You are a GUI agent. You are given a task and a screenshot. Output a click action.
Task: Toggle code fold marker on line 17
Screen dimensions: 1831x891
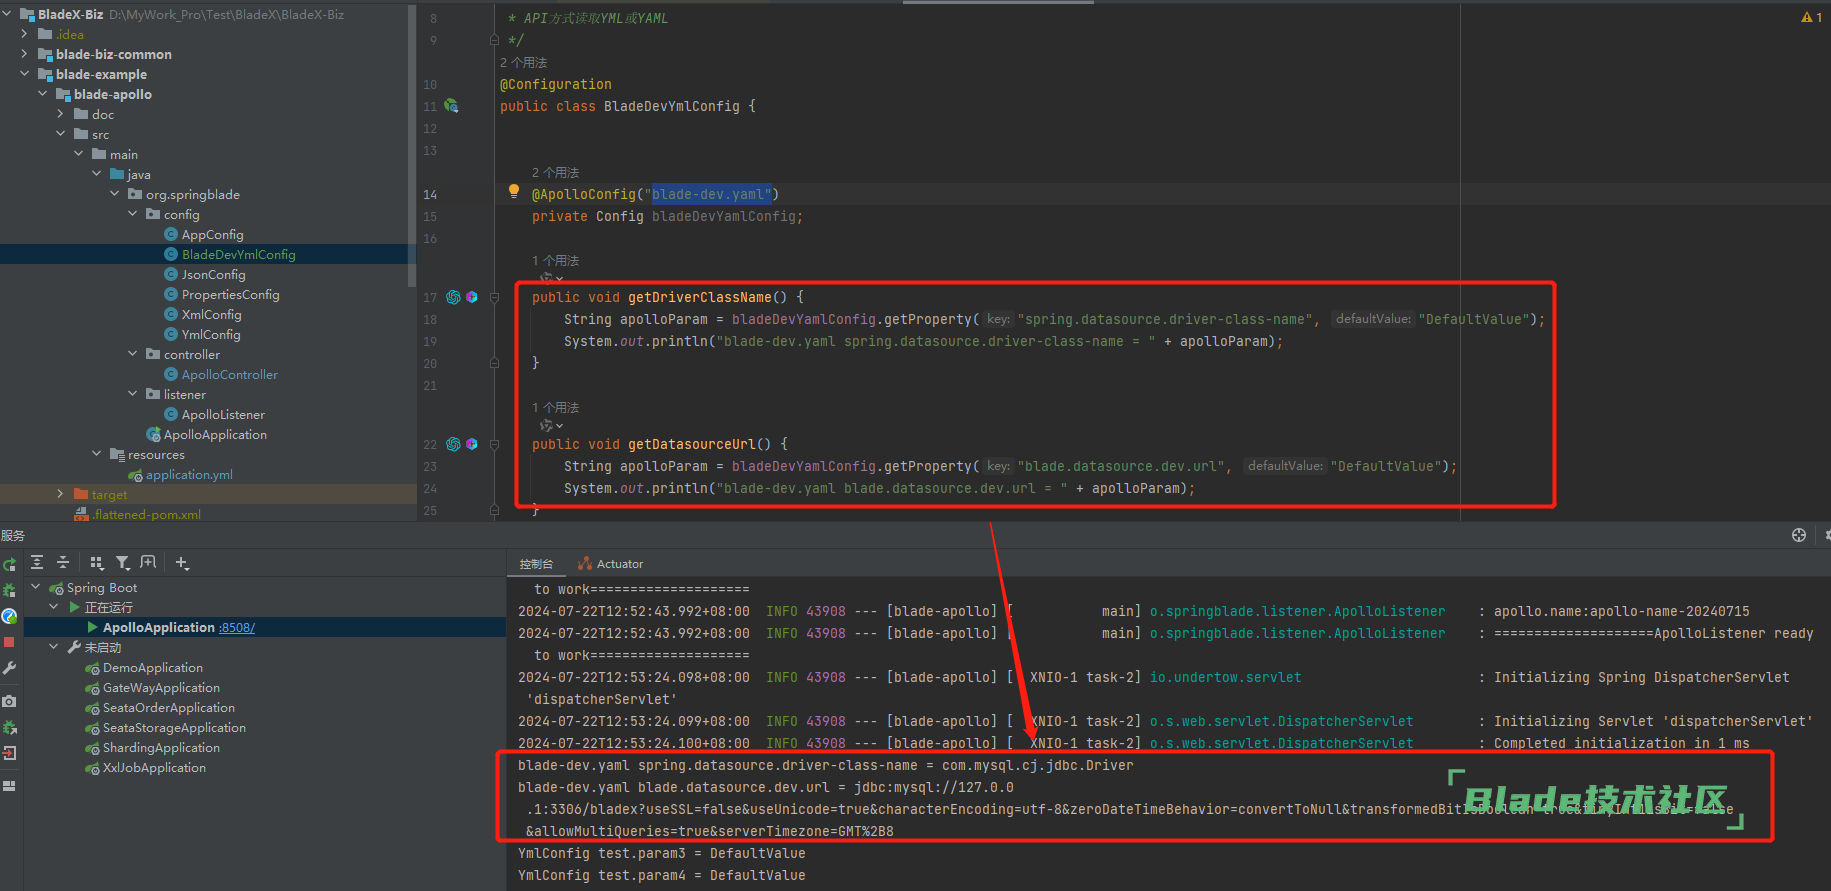coord(494,297)
